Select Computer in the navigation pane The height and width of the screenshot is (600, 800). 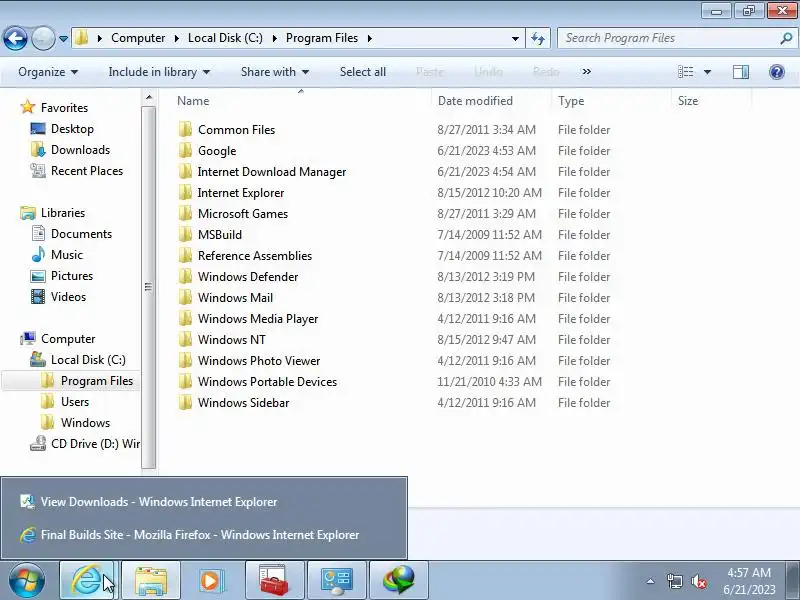tap(58, 338)
